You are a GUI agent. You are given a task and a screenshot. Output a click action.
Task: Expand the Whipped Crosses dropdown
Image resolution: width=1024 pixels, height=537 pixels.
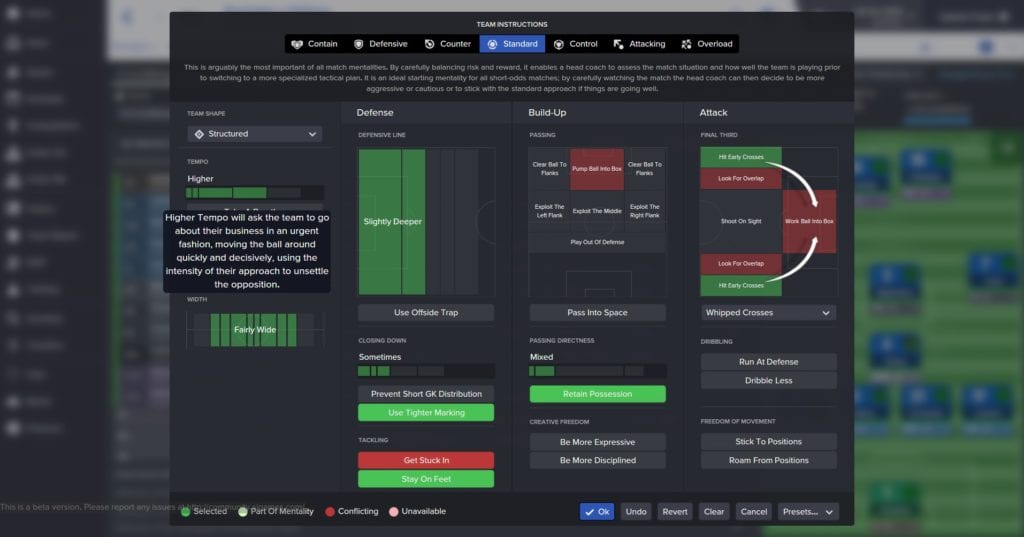(x=826, y=313)
